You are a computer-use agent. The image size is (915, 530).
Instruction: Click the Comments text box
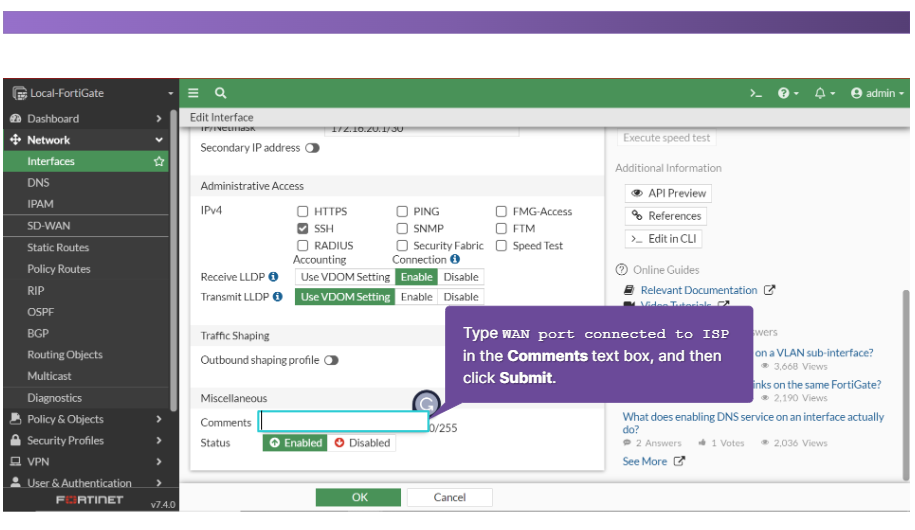point(344,421)
